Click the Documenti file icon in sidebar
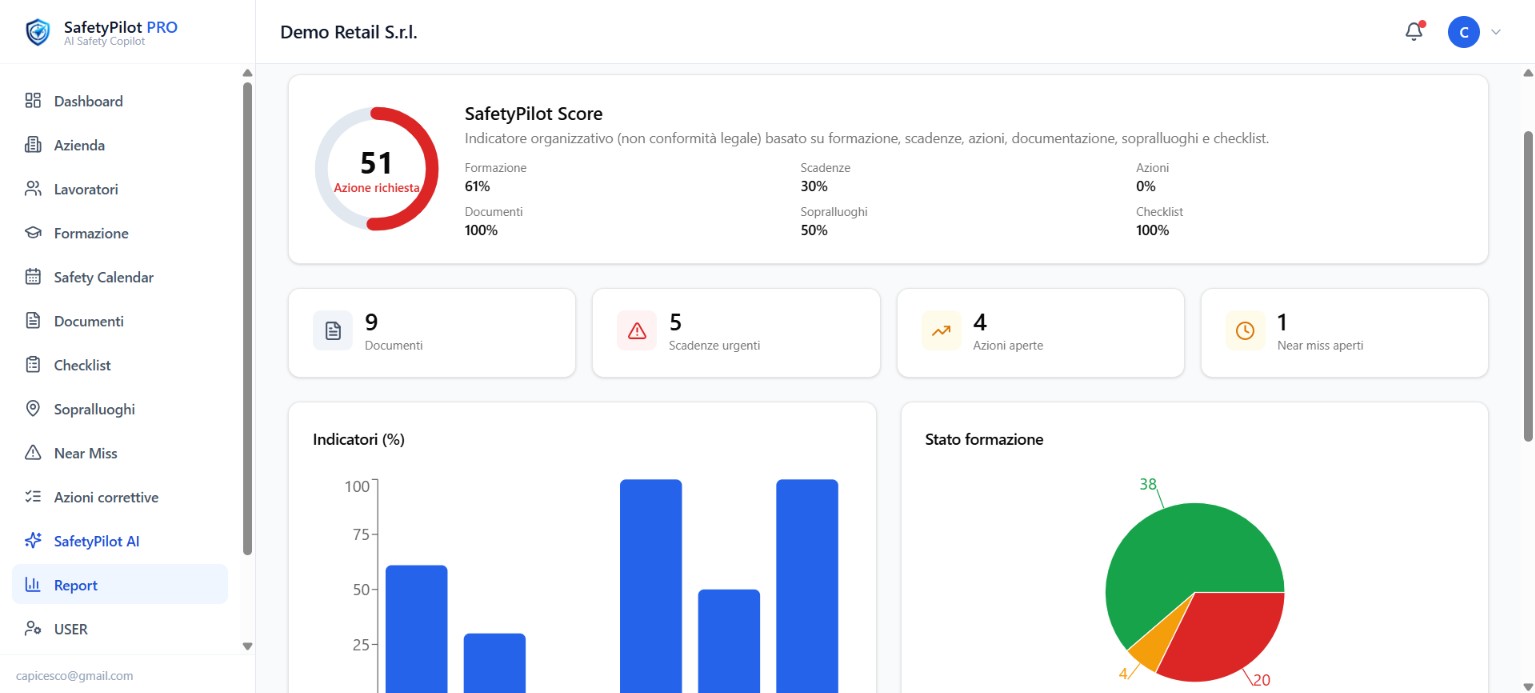 [33, 321]
